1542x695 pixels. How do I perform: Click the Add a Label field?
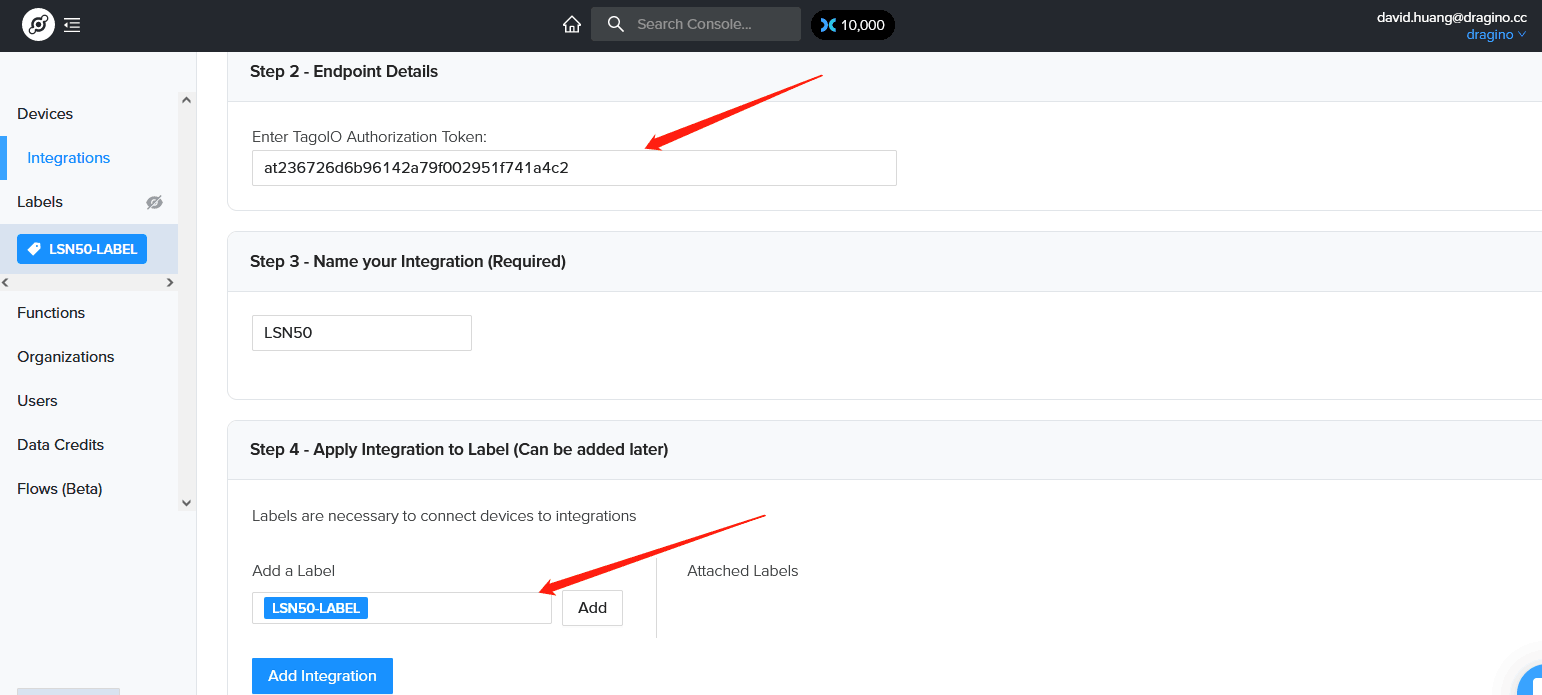[402, 608]
